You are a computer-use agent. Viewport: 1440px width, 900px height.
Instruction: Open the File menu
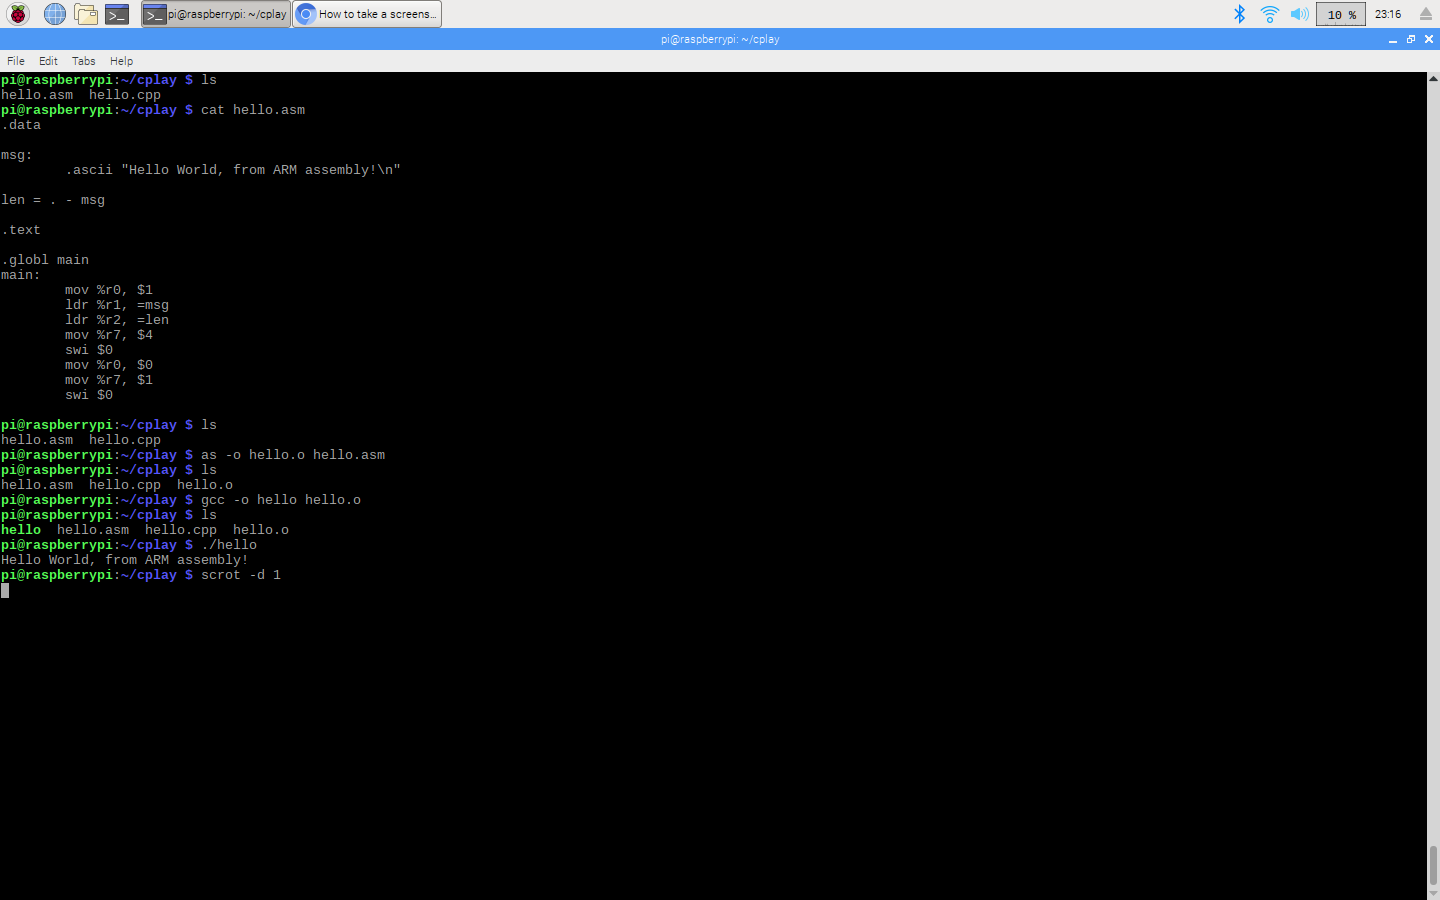coord(16,61)
